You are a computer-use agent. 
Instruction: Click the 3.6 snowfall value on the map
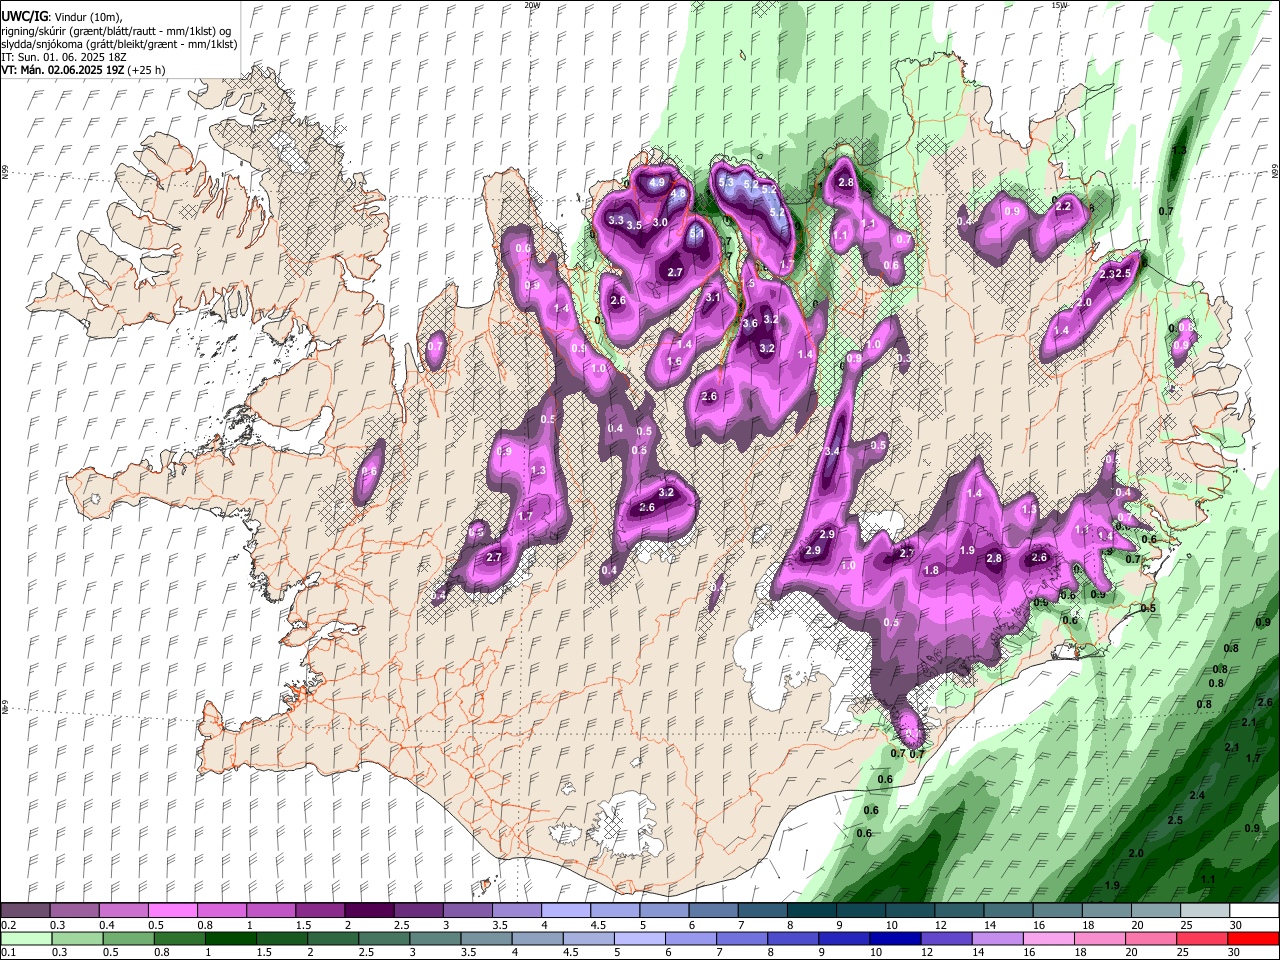pyautogui.click(x=750, y=323)
